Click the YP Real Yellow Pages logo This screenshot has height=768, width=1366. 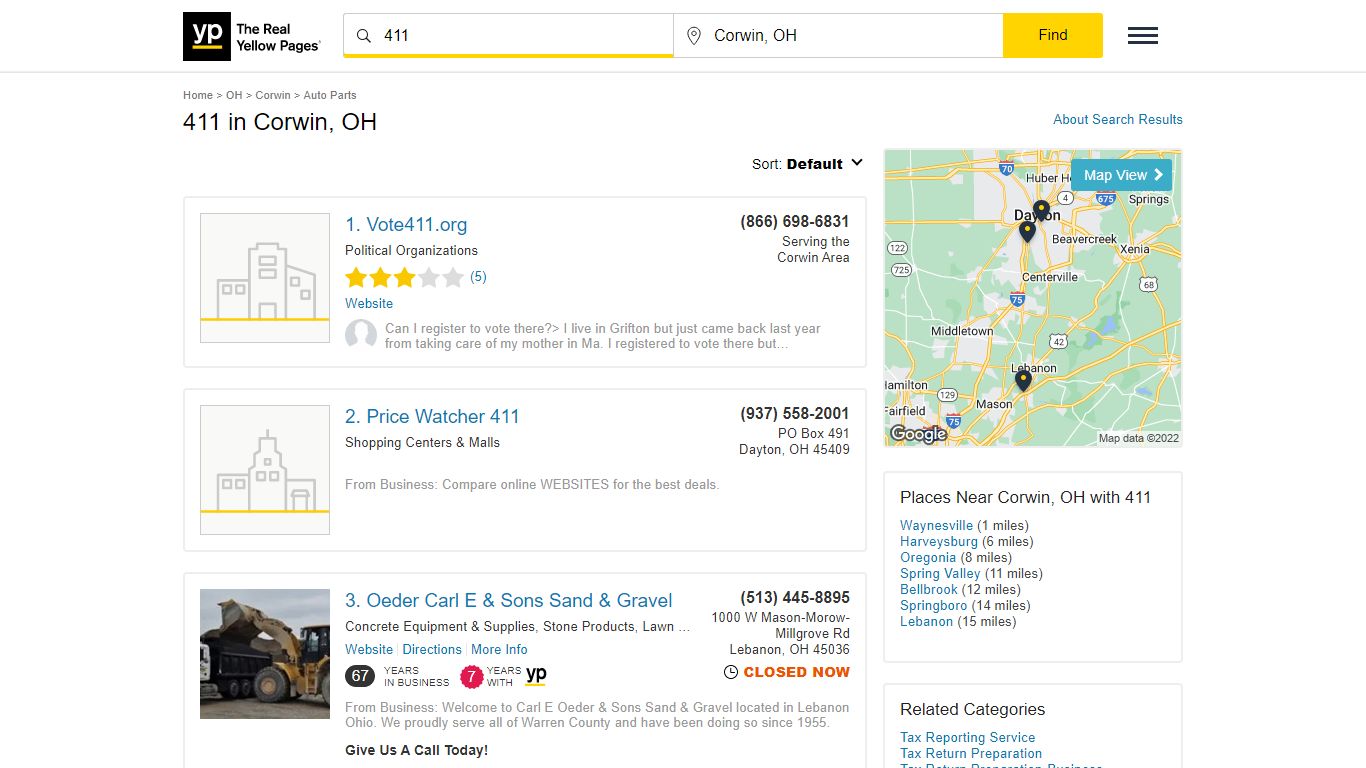(252, 36)
